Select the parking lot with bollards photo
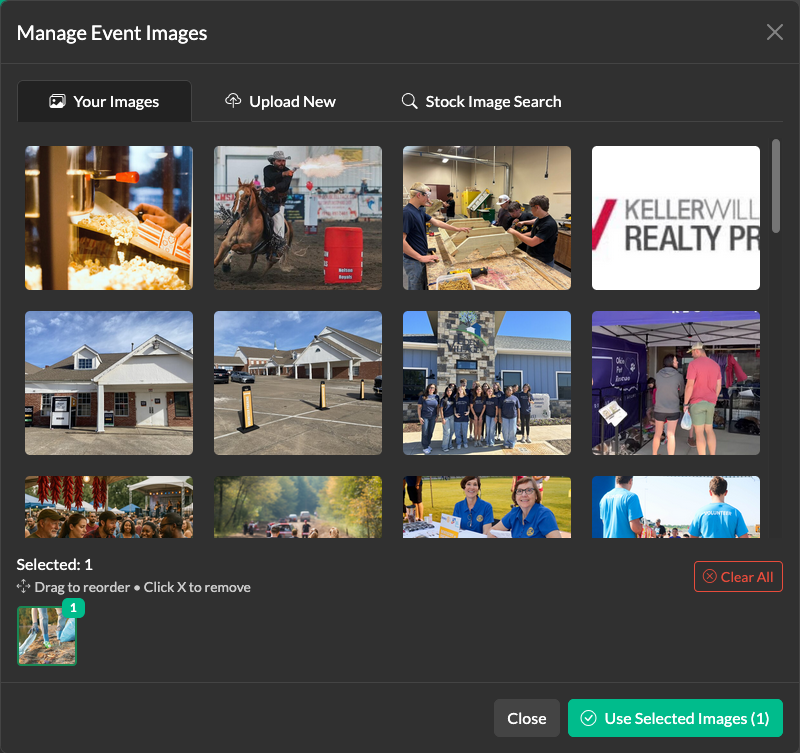This screenshot has width=800, height=753. point(298,383)
